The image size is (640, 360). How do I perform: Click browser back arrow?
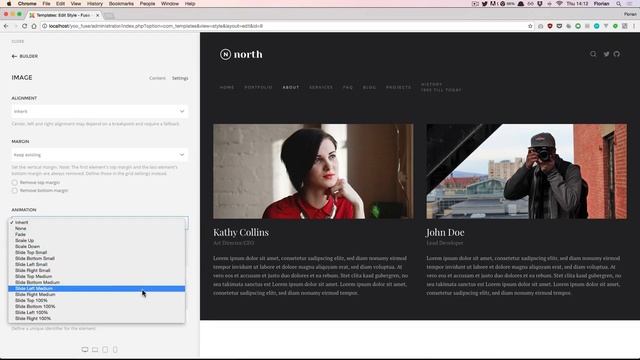point(6,26)
